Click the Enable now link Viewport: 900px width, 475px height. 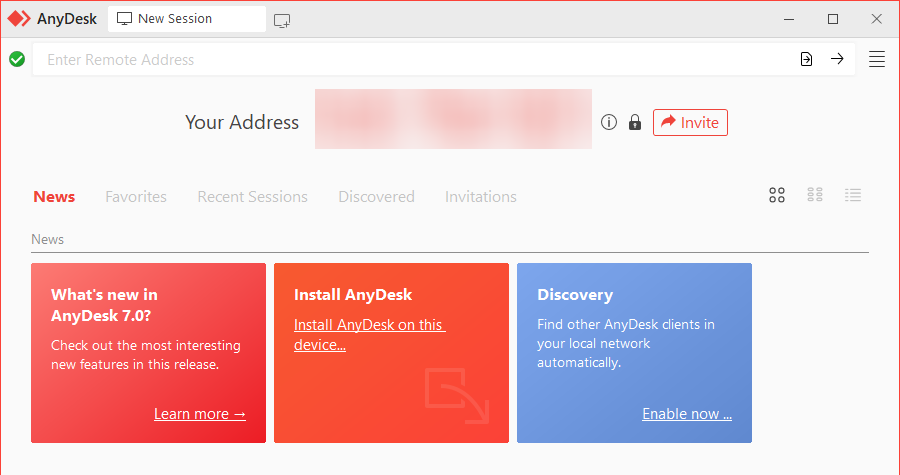(x=687, y=414)
